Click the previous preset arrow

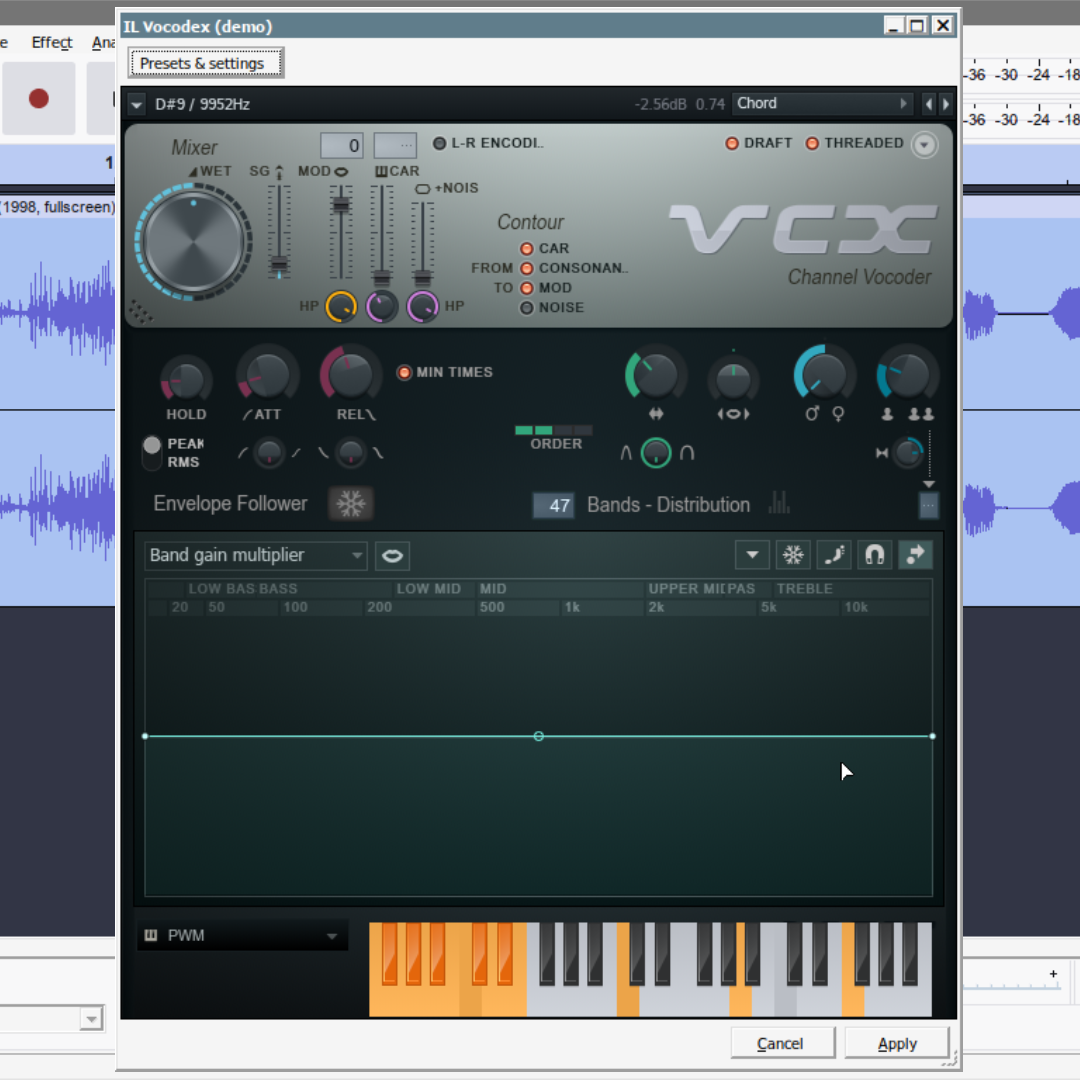[x=928, y=104]
